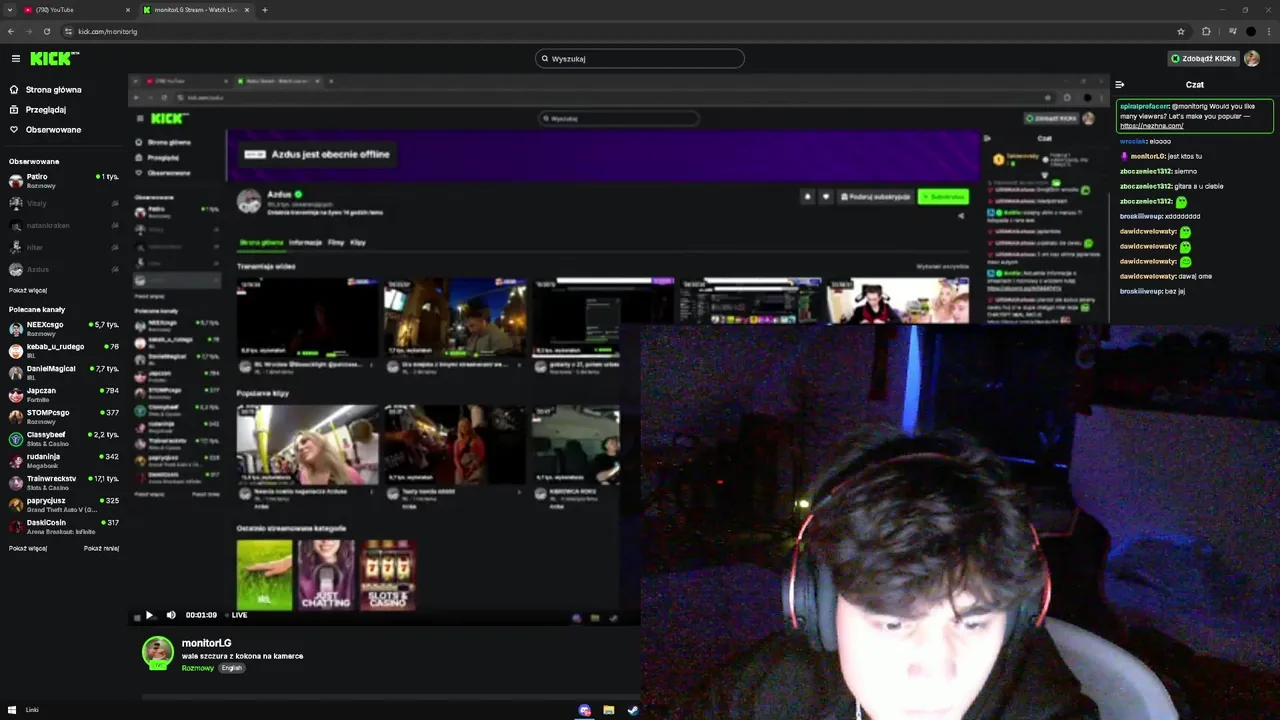Go back in browser history
This screenshot has width=1280, height=720.
pyautogui.click(x=10, y=31)
